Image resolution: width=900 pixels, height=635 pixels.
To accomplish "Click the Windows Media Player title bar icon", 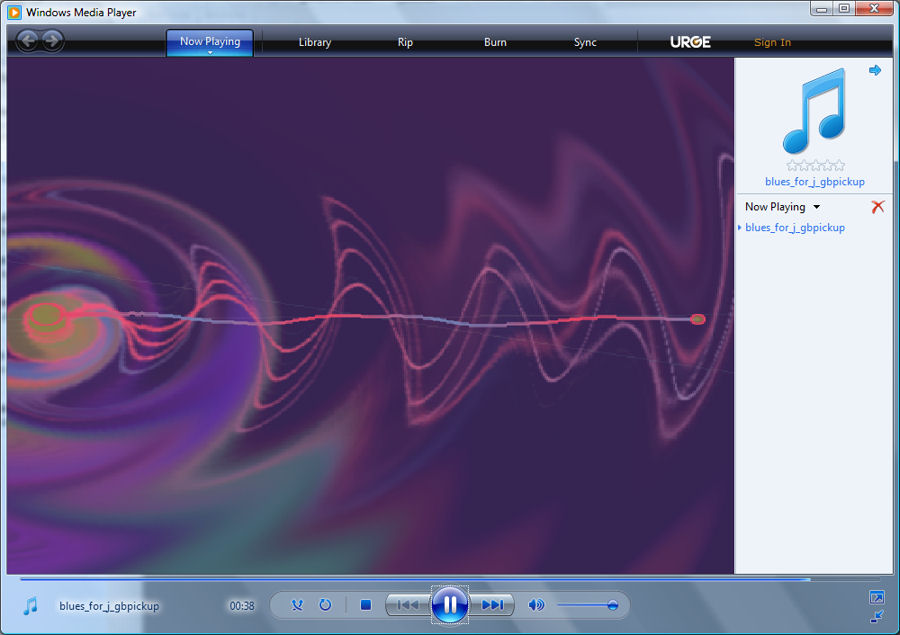I will click(x=14, y=11).
